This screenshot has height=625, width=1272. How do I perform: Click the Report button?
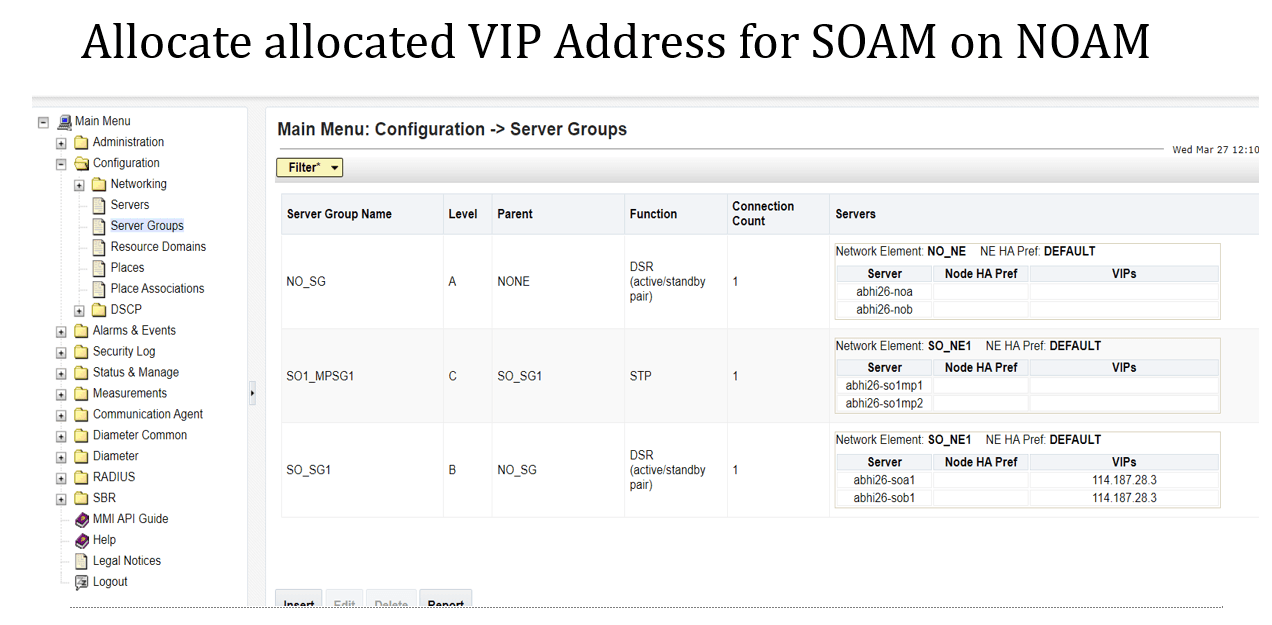coord(445,602)
